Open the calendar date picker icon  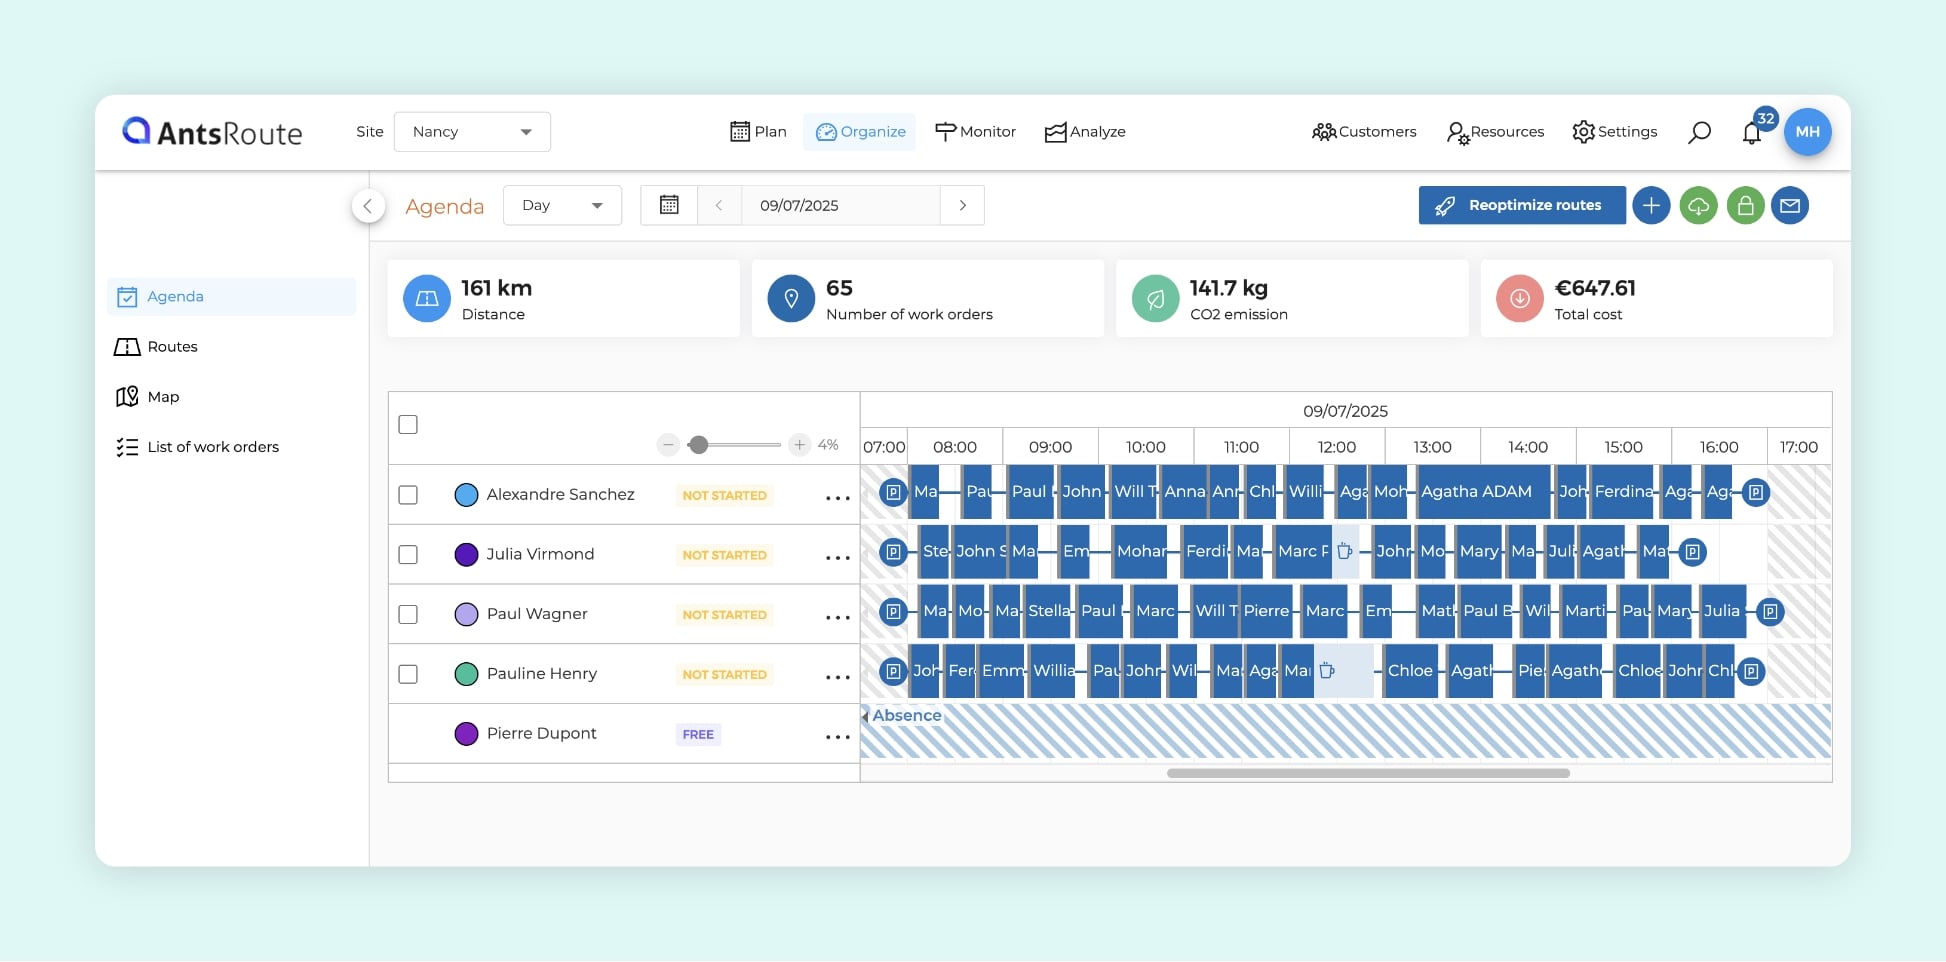(669, 205)
